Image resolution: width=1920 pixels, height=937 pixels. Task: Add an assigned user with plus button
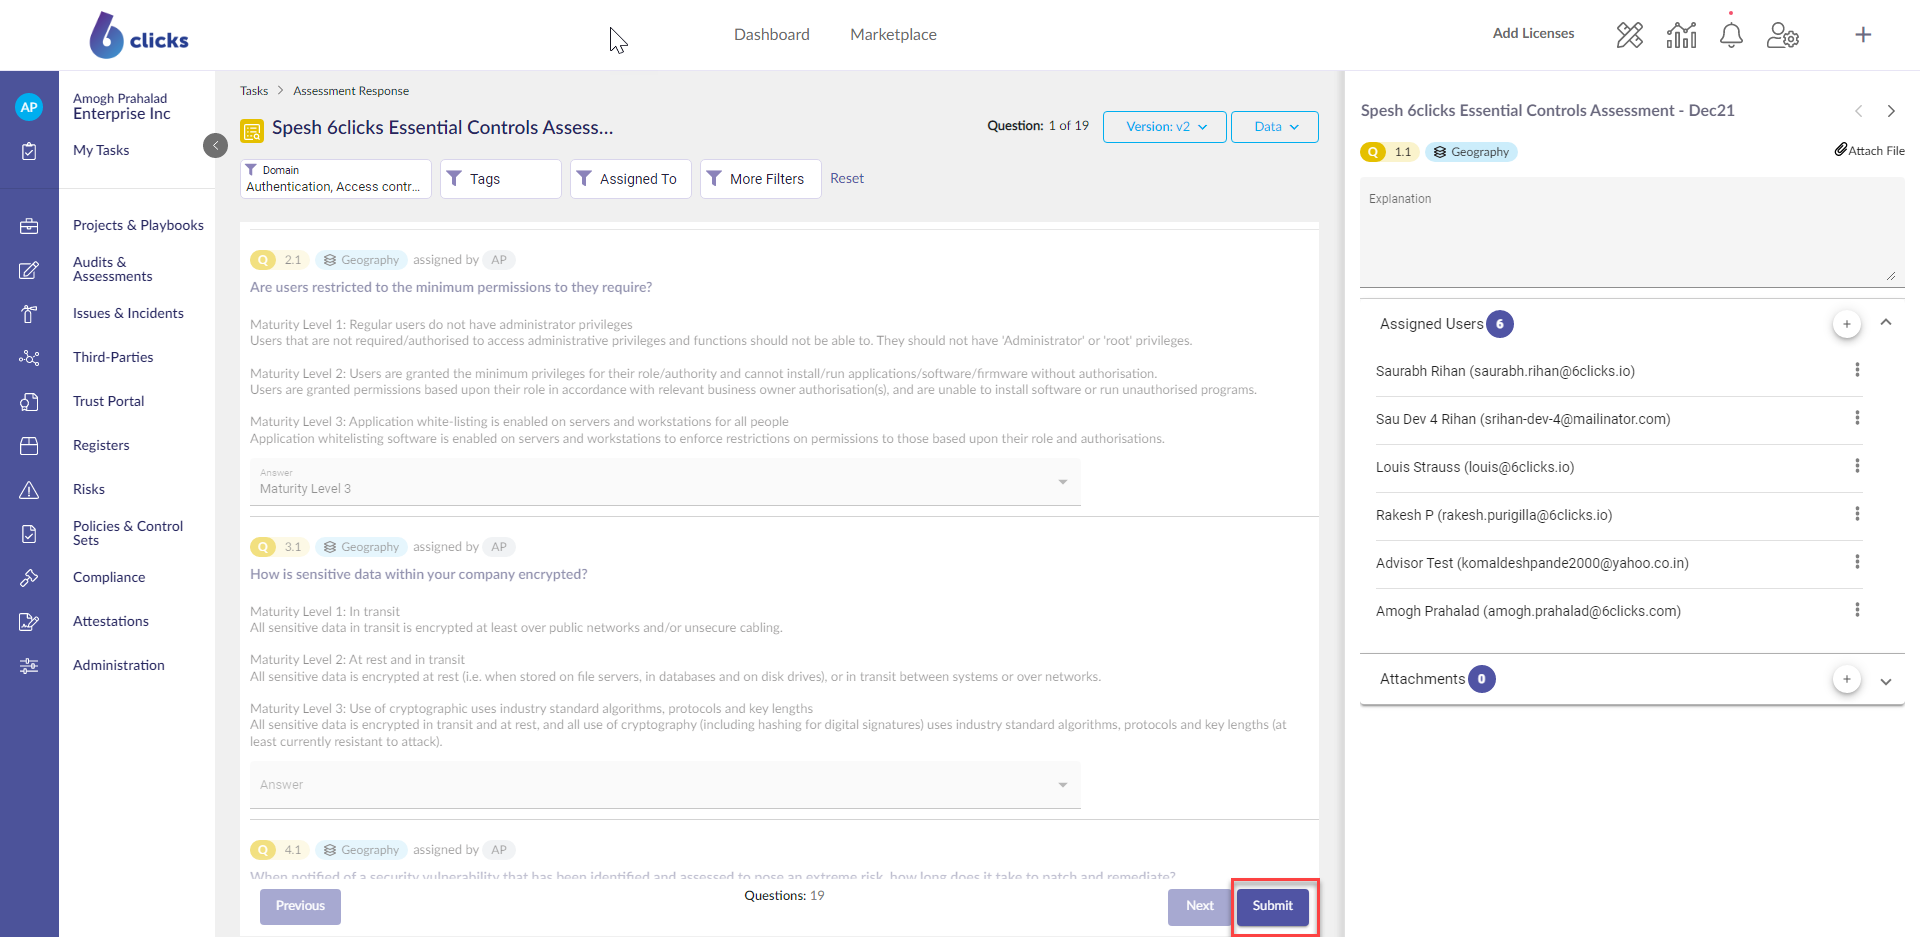(x=1847, y=324)
